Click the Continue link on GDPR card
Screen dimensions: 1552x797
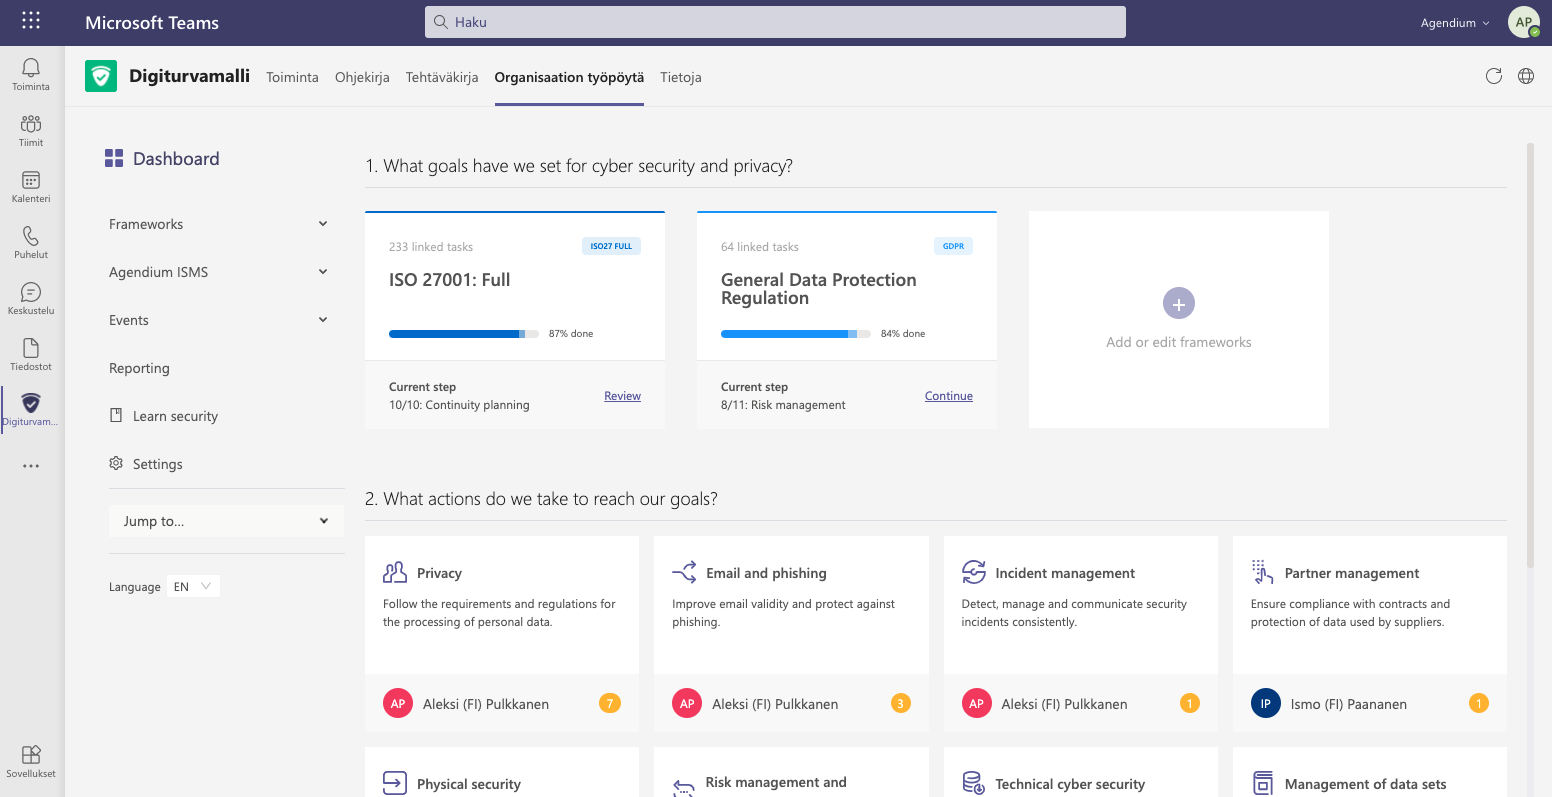[948, 396]
